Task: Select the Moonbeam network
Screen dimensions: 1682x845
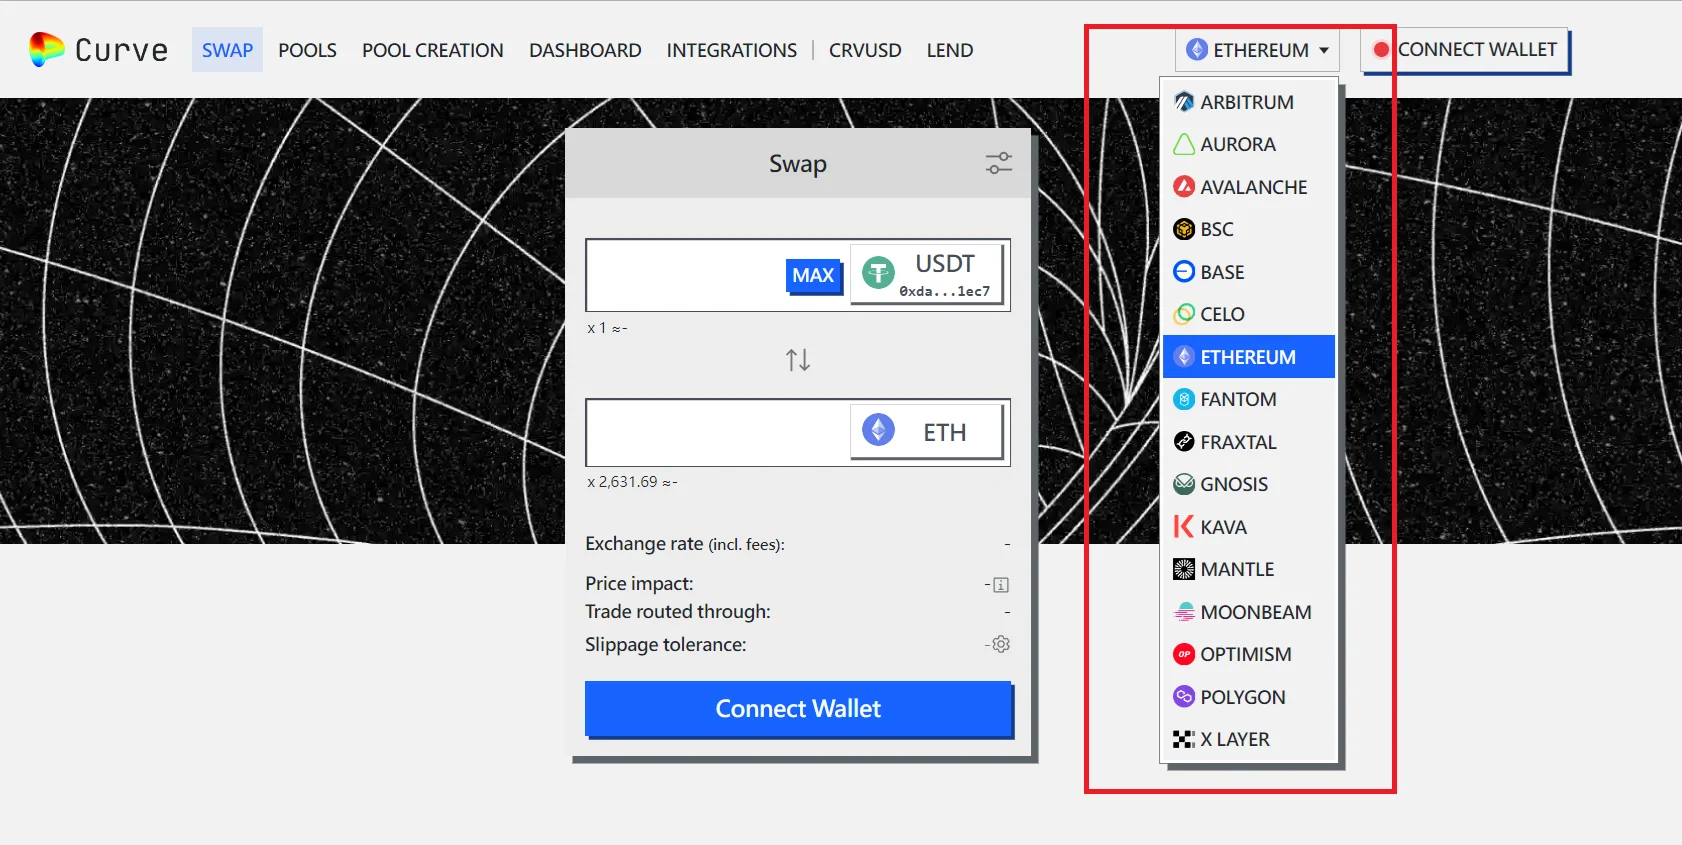Action: tap(1249, 612)
